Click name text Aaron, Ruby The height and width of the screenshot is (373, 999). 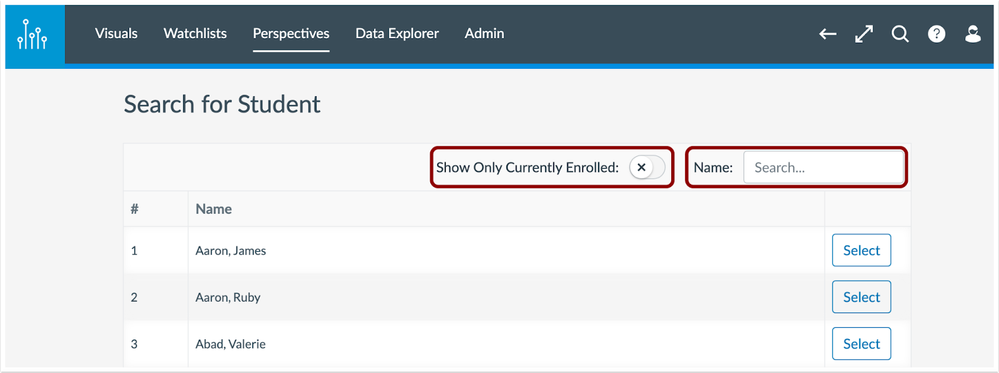(227, 298)
